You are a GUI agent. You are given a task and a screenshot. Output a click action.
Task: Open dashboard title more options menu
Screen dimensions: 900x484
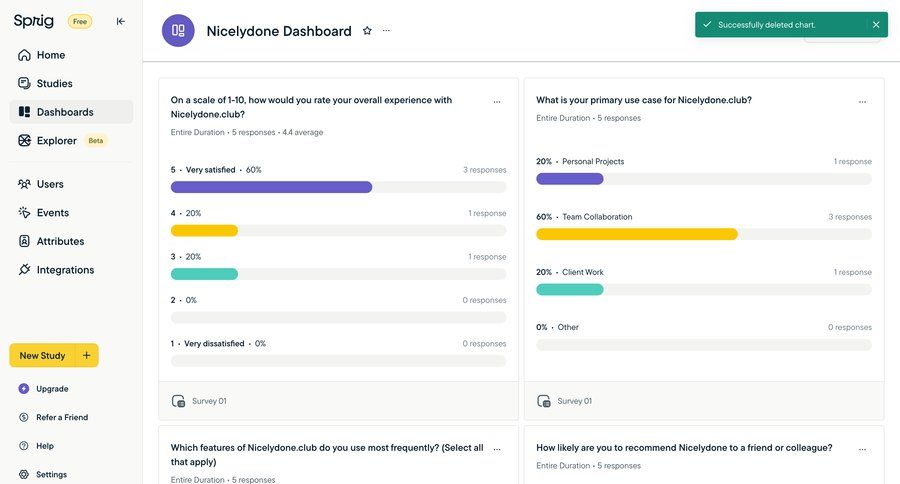(387, 31)
